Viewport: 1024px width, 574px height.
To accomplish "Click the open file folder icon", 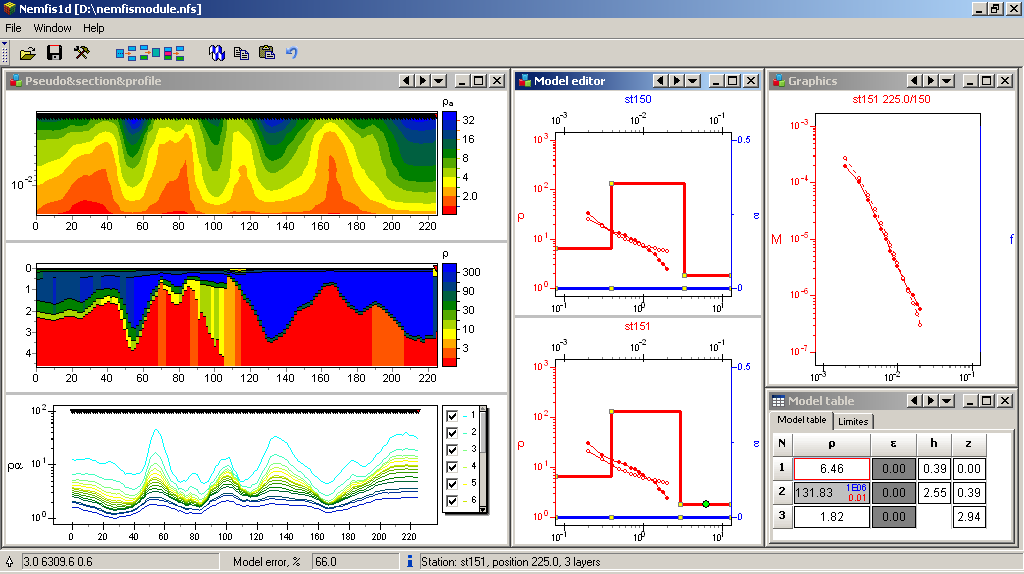I will tap(28, 52).
